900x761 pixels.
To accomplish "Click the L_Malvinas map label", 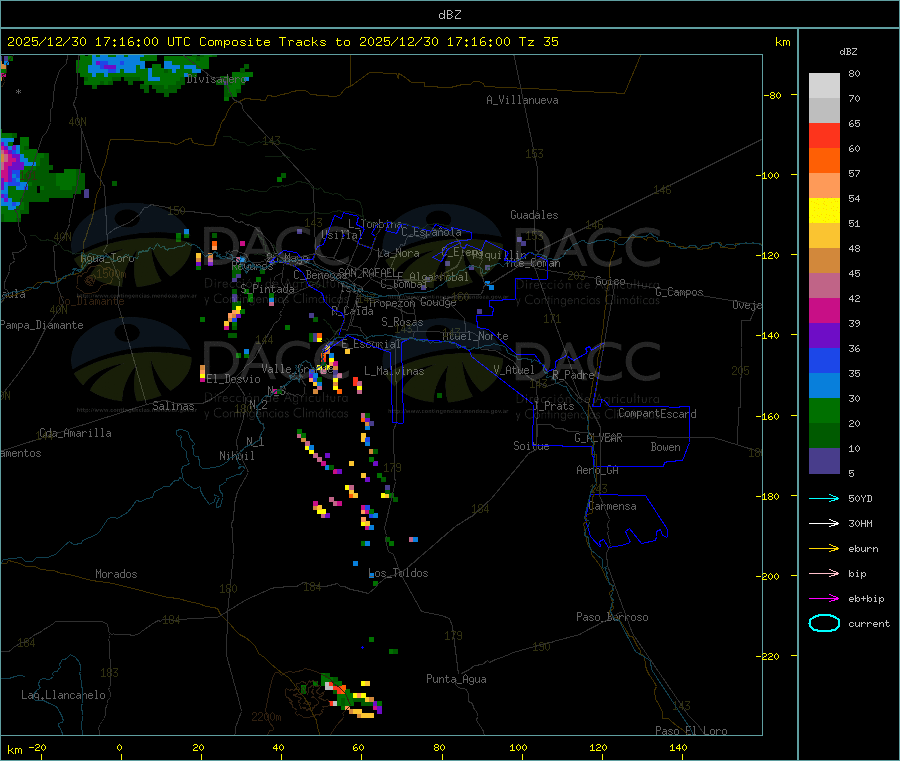I will pyautogui.click(x=394, y=371).
